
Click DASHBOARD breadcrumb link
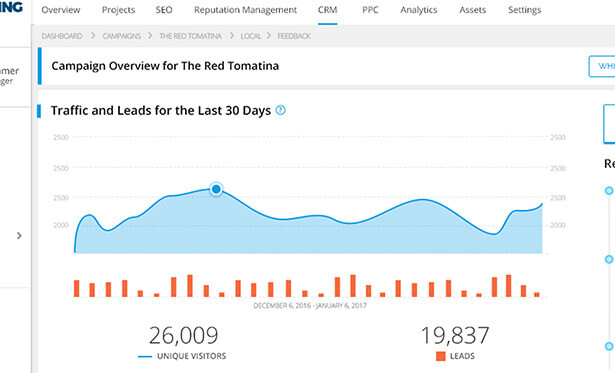click(62, 36)
